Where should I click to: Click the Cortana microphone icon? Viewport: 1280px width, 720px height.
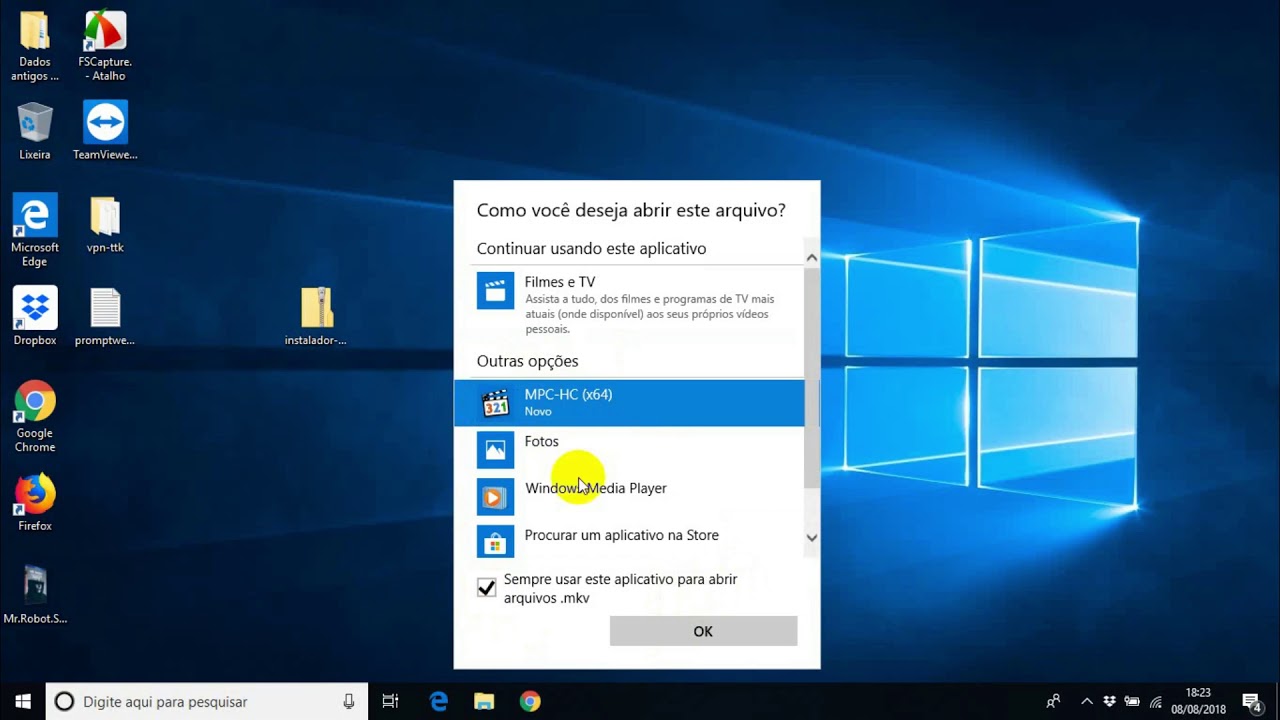pyautogui.click(x=349, y=701)
